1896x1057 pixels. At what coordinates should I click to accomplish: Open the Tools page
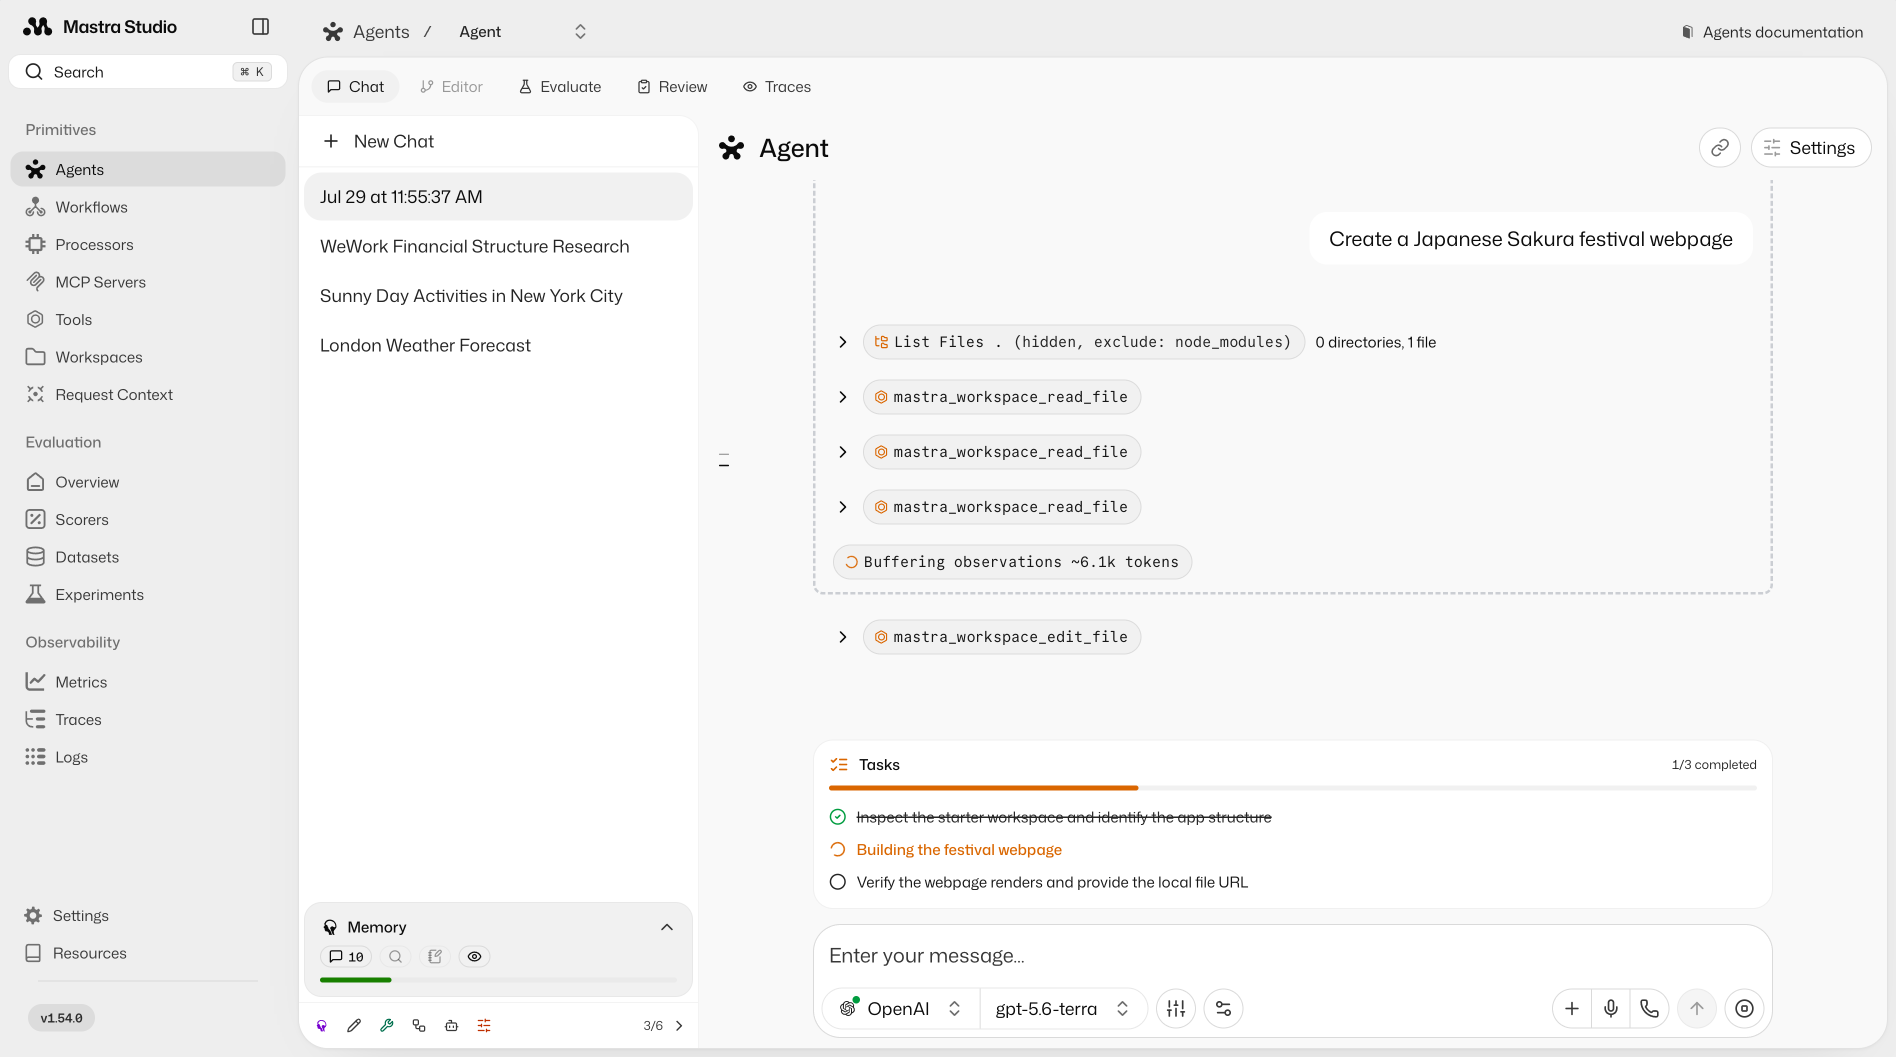148,319
